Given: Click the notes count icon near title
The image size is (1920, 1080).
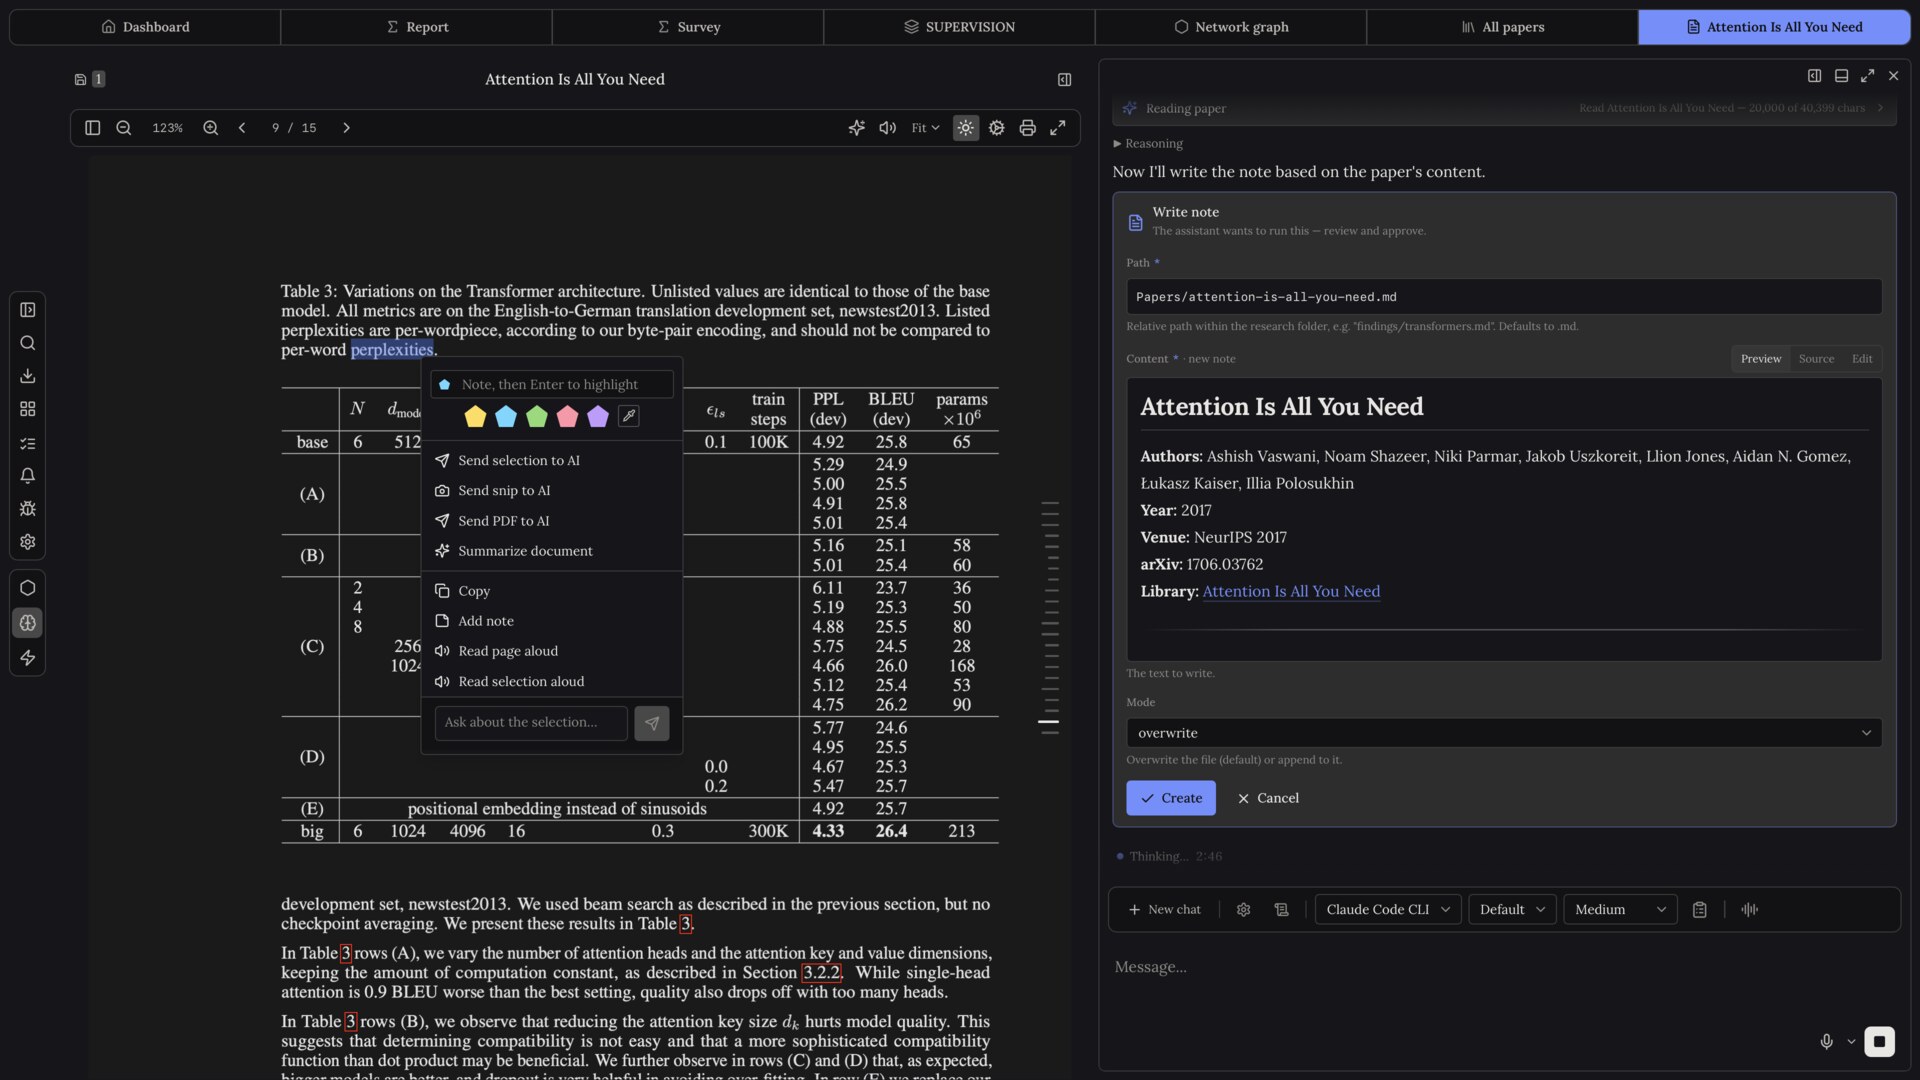Looking at the screenshot, I should pyautogui.click(x=90, y=79).
